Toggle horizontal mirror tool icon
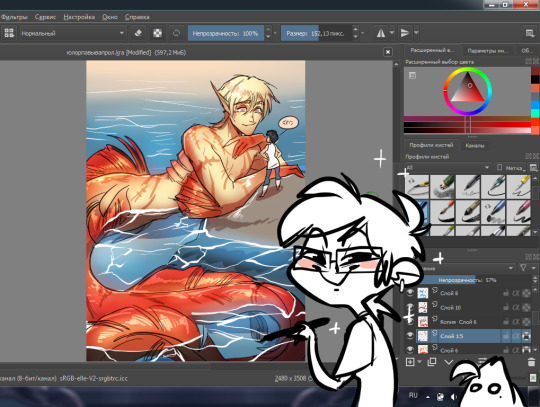The width and height of the screenshot is (540, 407). pos(381,33)
